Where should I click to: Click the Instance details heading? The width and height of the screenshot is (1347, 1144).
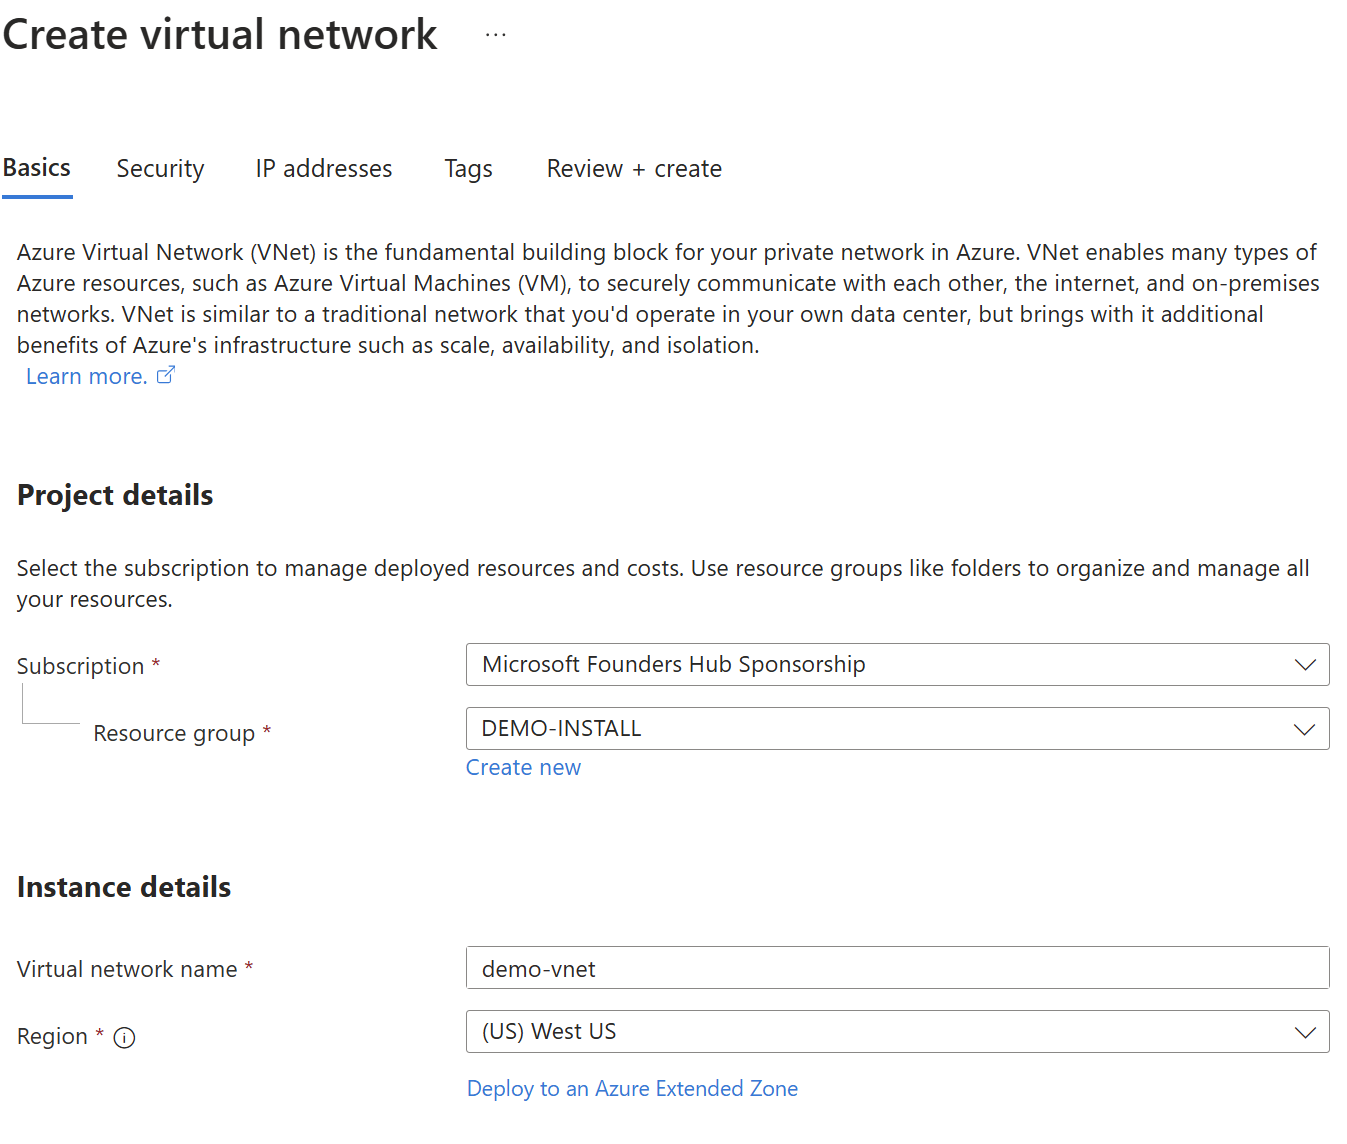point(124,887)
